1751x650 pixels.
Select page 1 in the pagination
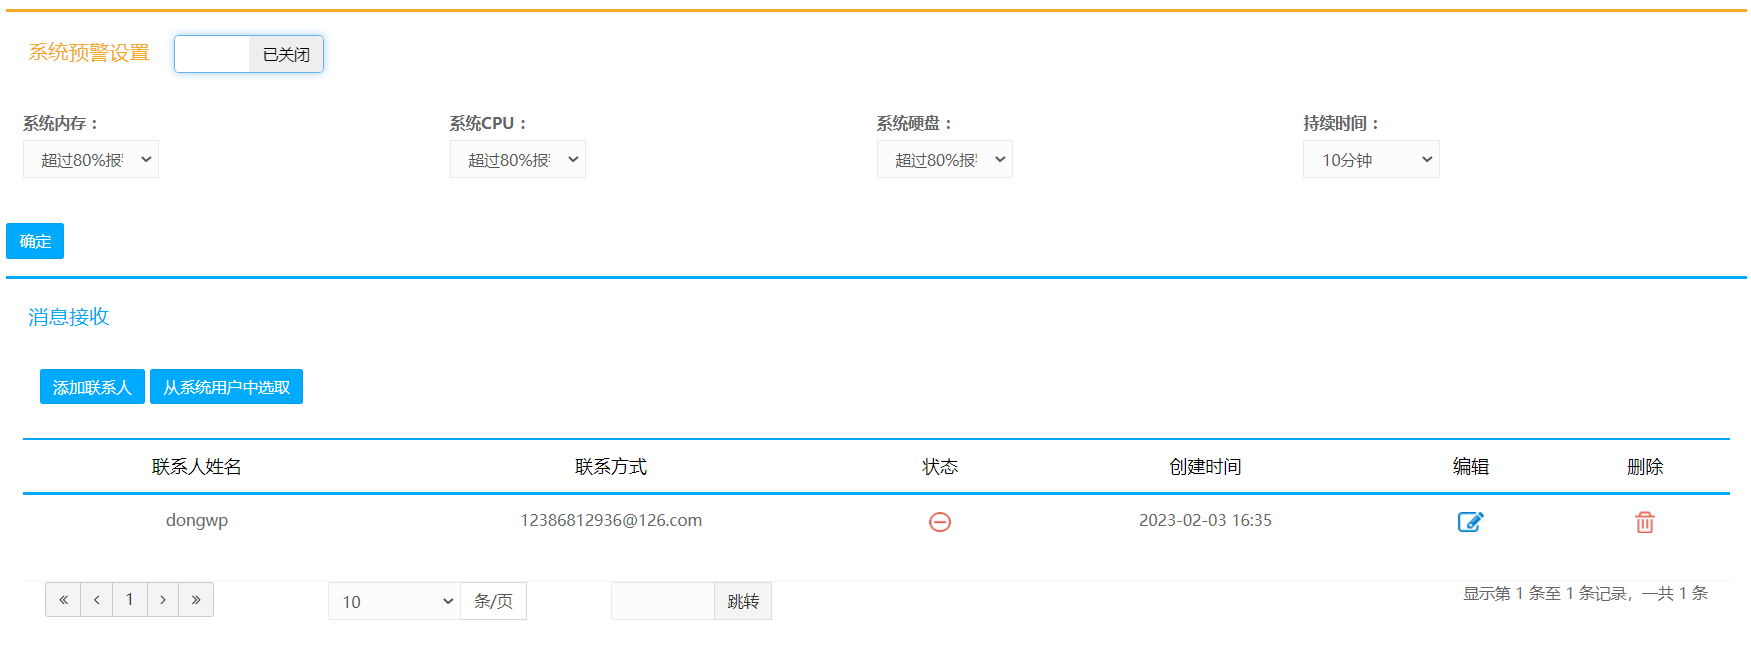[x=129, y=600]
